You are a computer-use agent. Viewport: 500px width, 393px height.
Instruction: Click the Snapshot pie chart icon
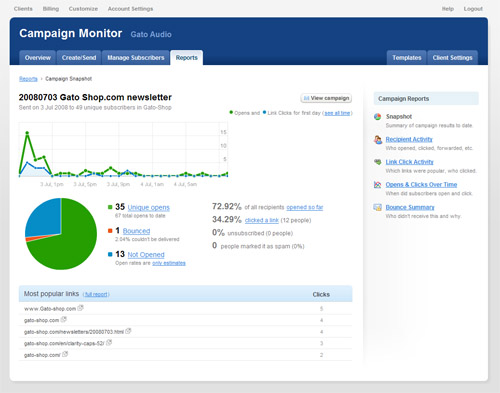377,117
